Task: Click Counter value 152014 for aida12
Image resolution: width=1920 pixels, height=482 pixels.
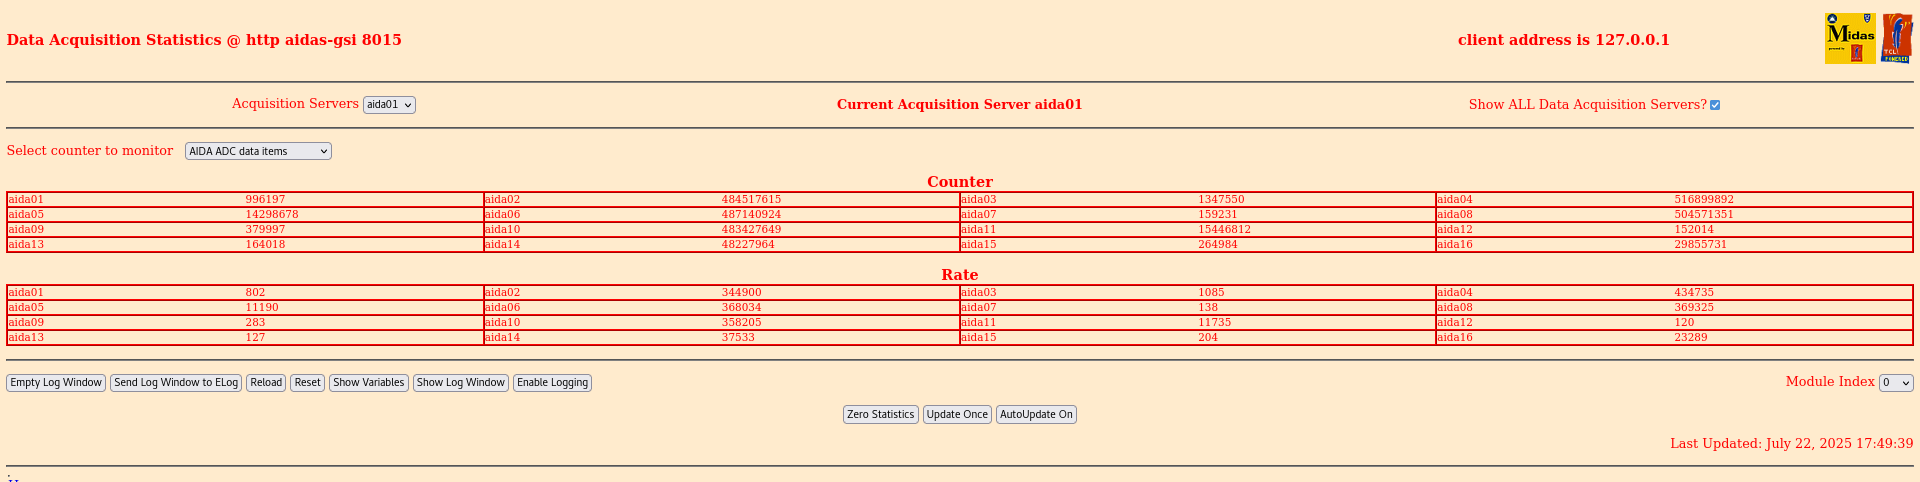Action: (x=1694, y=230)
